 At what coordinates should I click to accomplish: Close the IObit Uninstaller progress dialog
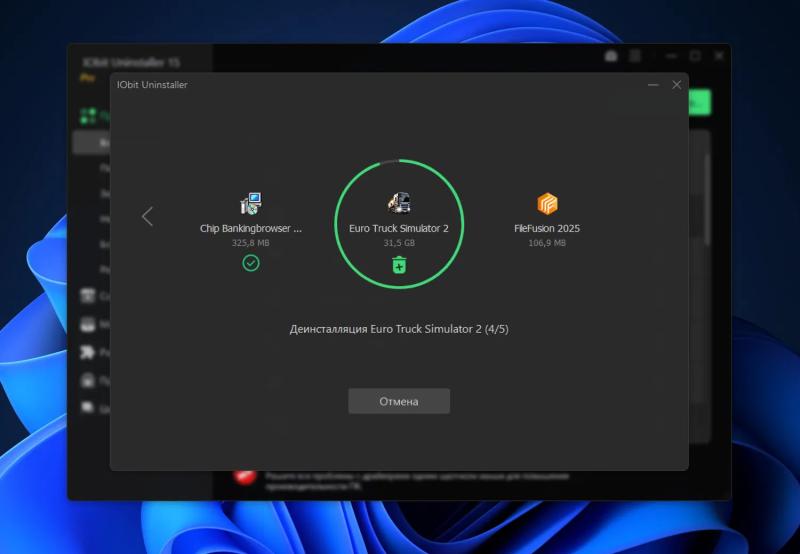coord(677,85)
